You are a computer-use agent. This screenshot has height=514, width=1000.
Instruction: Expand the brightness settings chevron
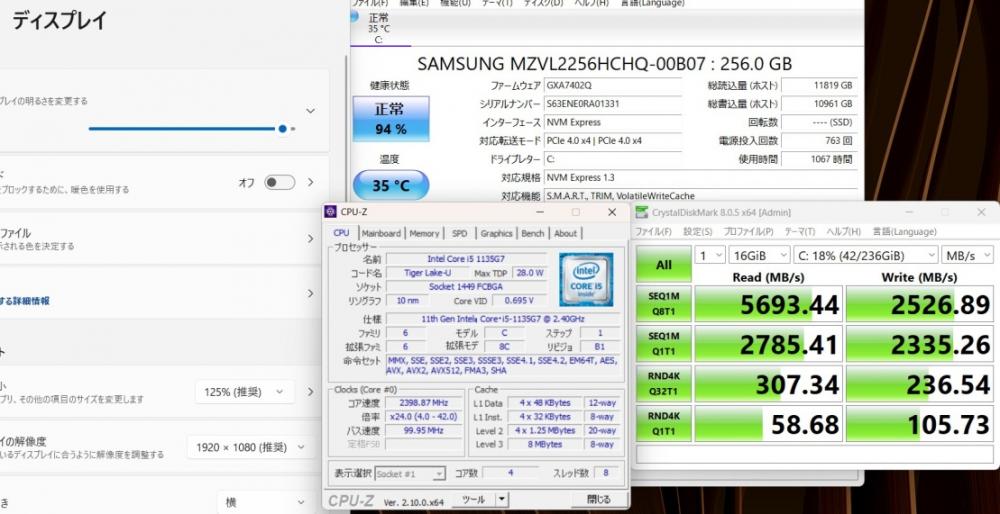311,111
